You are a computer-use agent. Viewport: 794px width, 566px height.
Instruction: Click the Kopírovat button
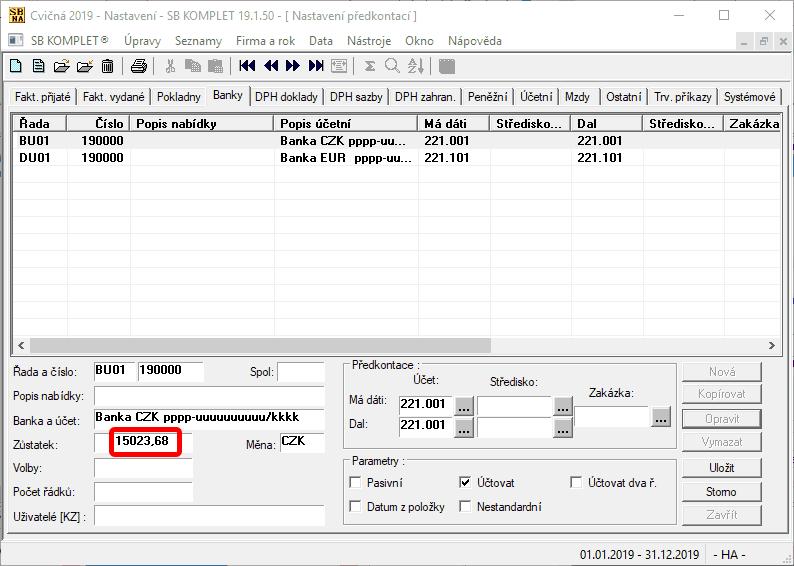[x=722, y=394]
